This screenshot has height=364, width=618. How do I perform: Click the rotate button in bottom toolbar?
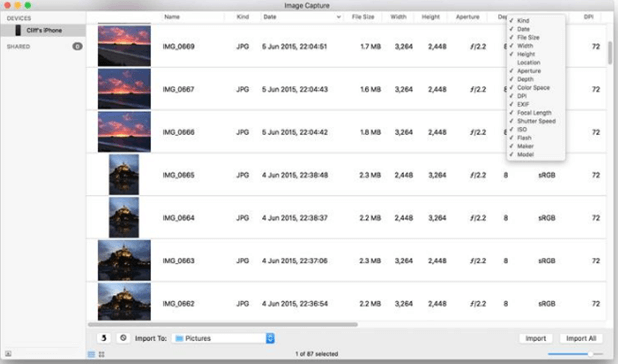click(x=104, y=338)
